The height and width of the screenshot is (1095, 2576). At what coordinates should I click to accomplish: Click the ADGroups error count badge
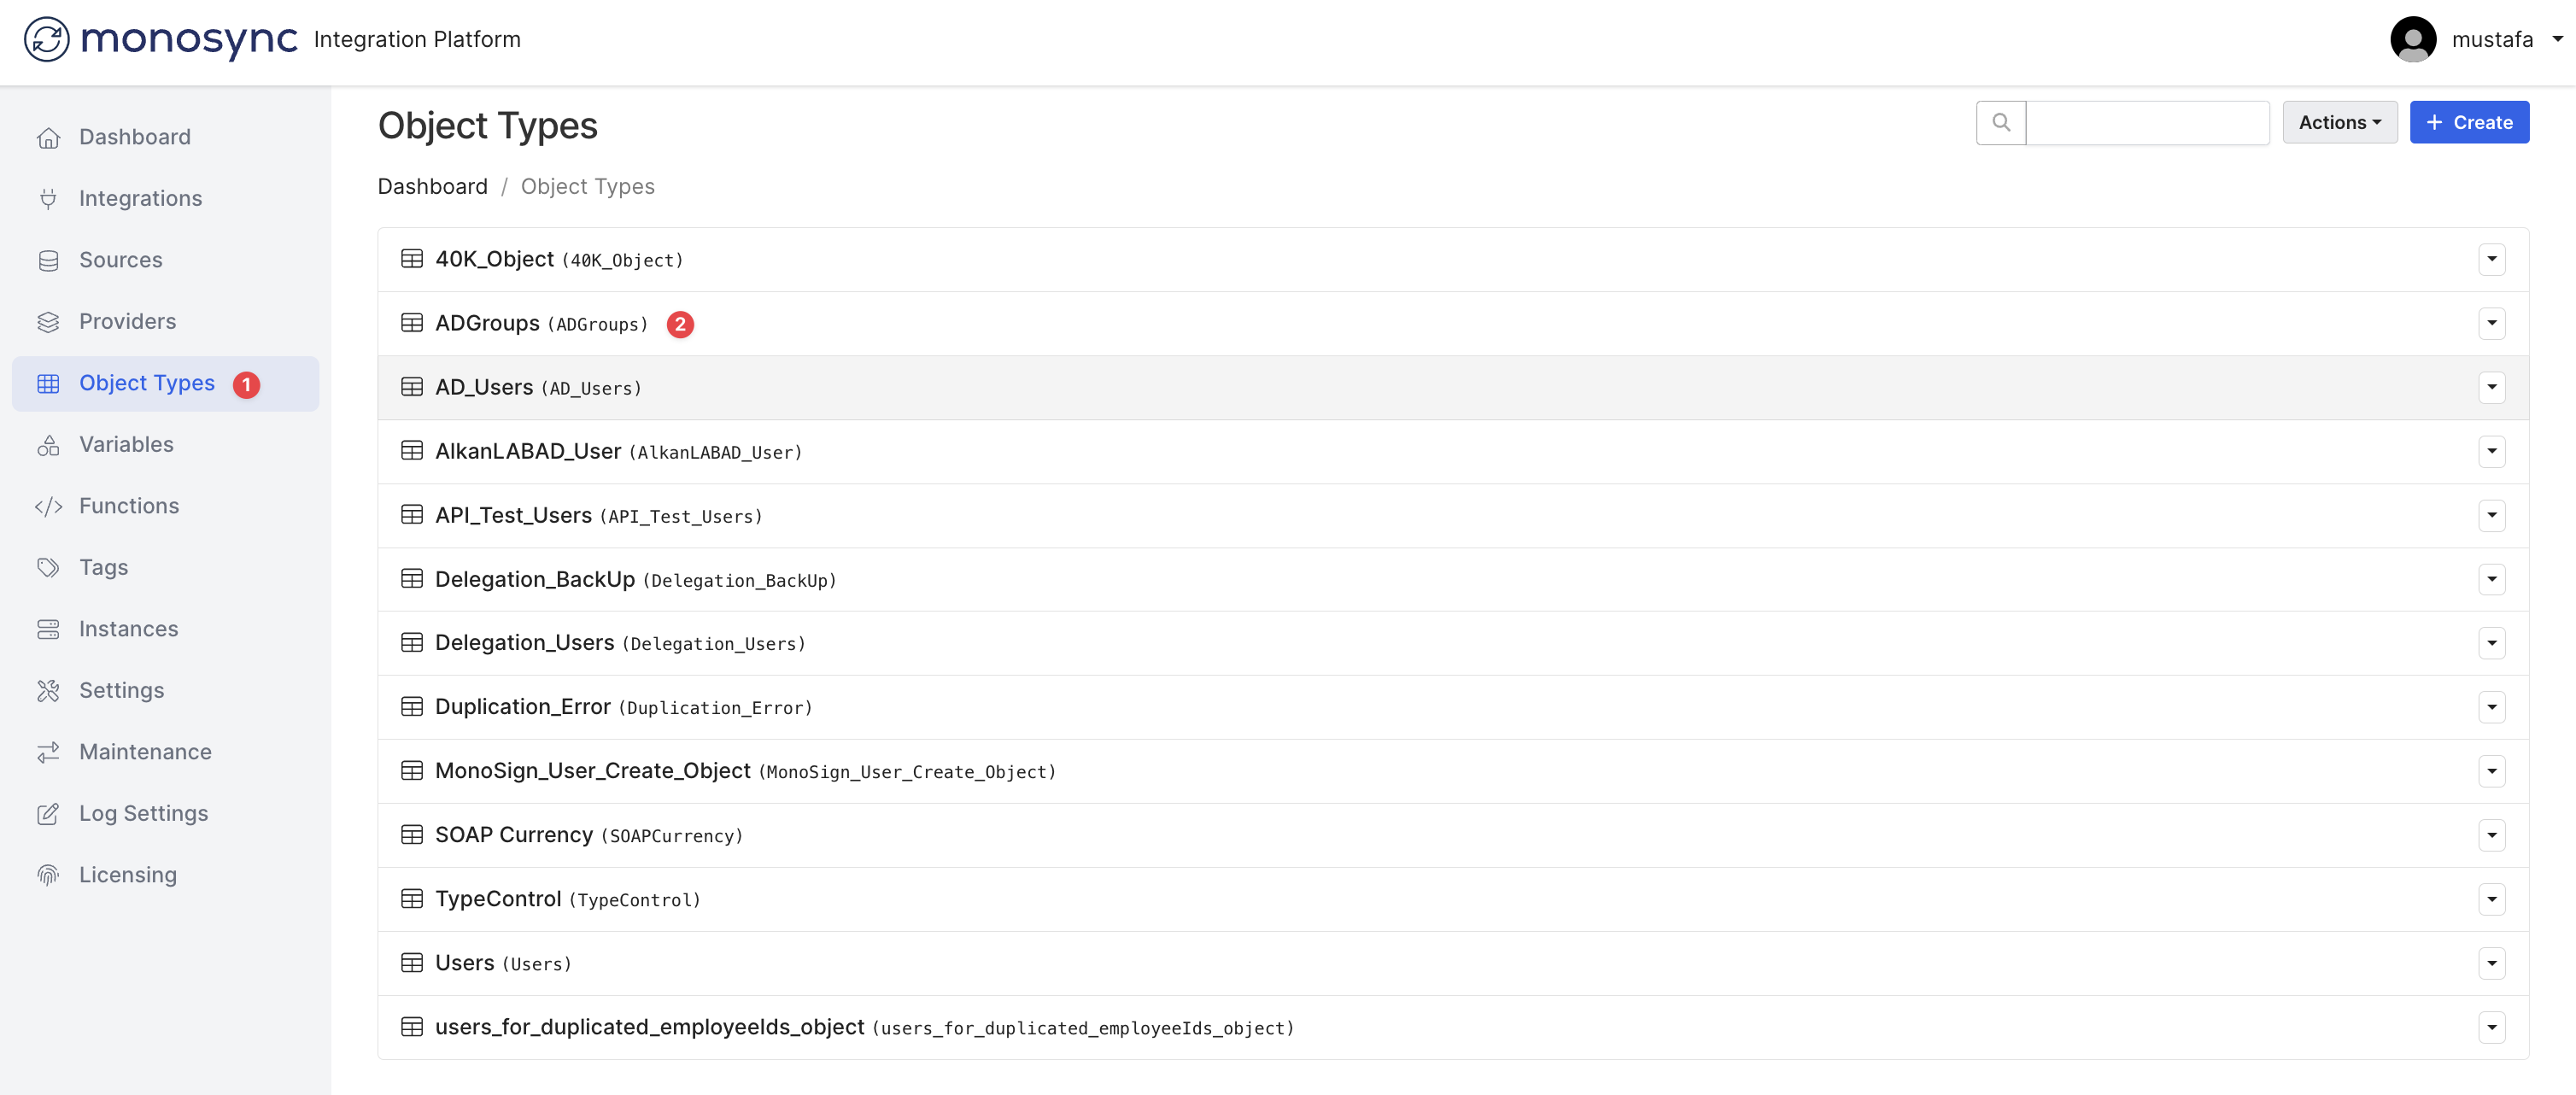pyautogui.click(x=681, y=324)
